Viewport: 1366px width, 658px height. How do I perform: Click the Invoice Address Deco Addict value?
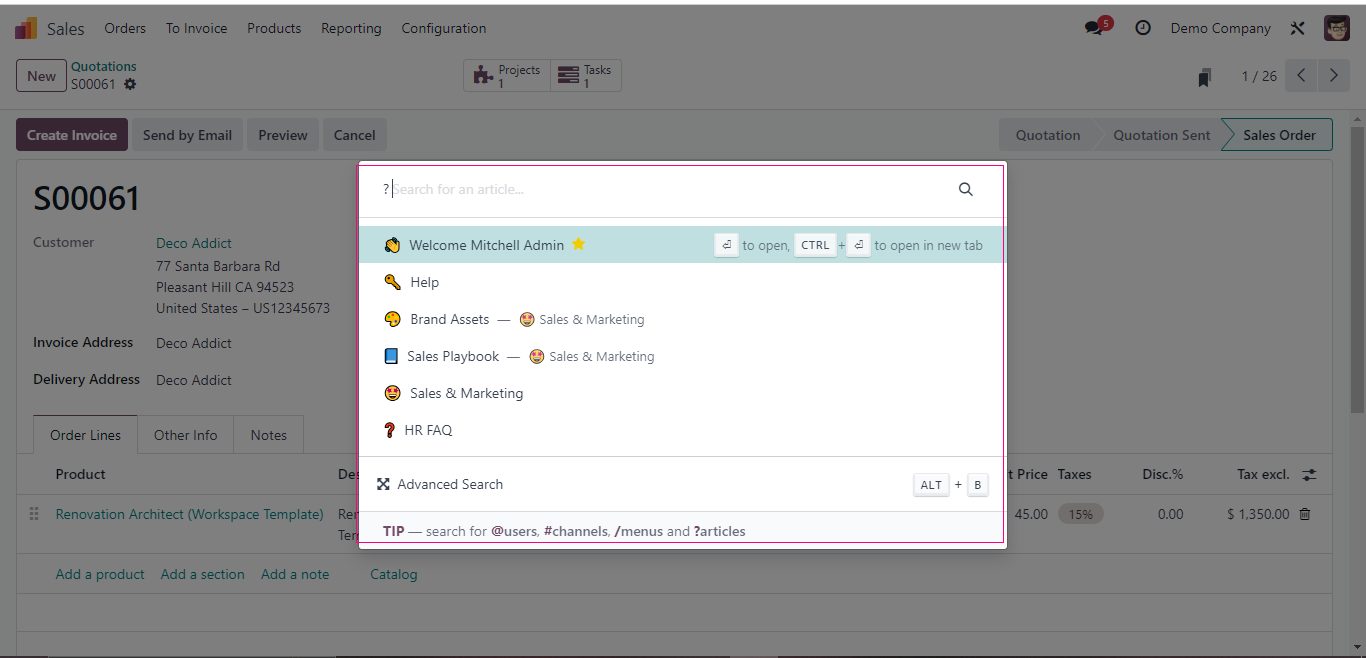point(194,343)
